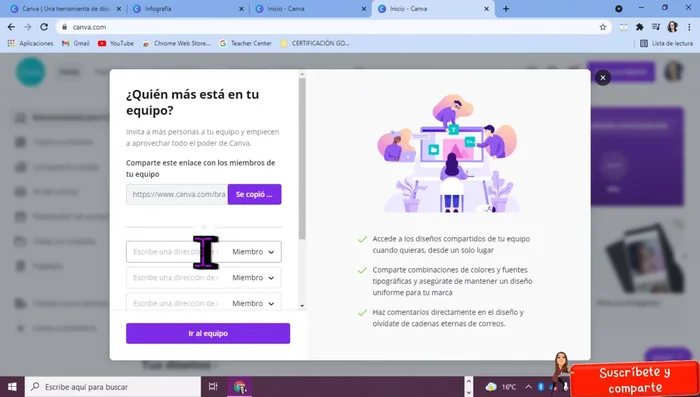The height and width of the screenshot is (397, 700).
Task: Switch to the 'Canva | Una herramienta' tab
Action: click(x=66, y=9)
